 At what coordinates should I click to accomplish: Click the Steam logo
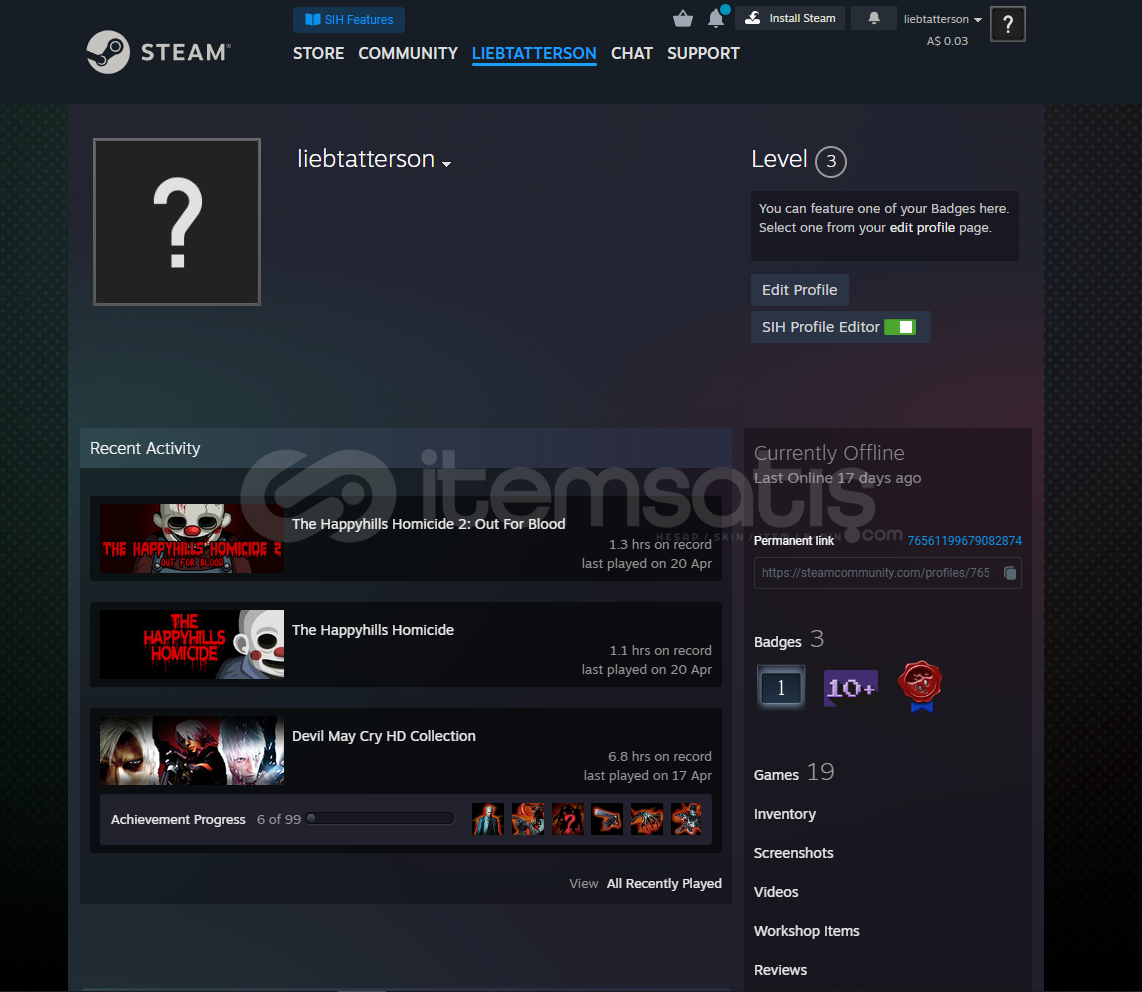point(159,52)
